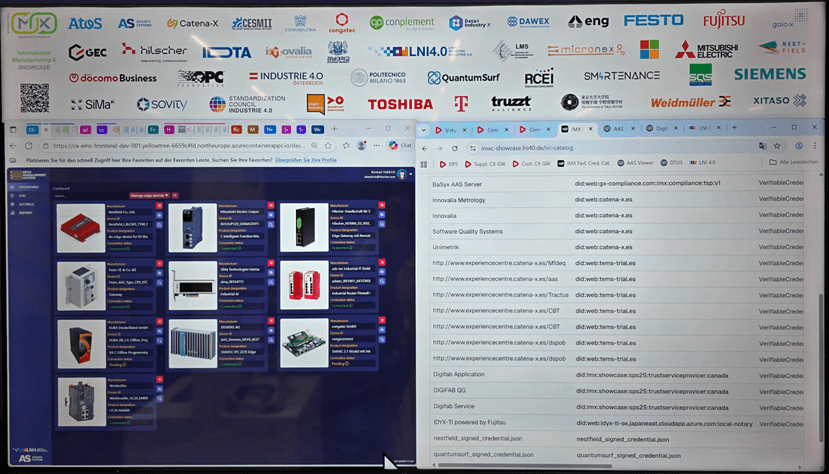Image resolution: width=829 pixels, height=474 pixels.
Task: Click red delete icon on congatec device card
Action: [x=382, y=320]
